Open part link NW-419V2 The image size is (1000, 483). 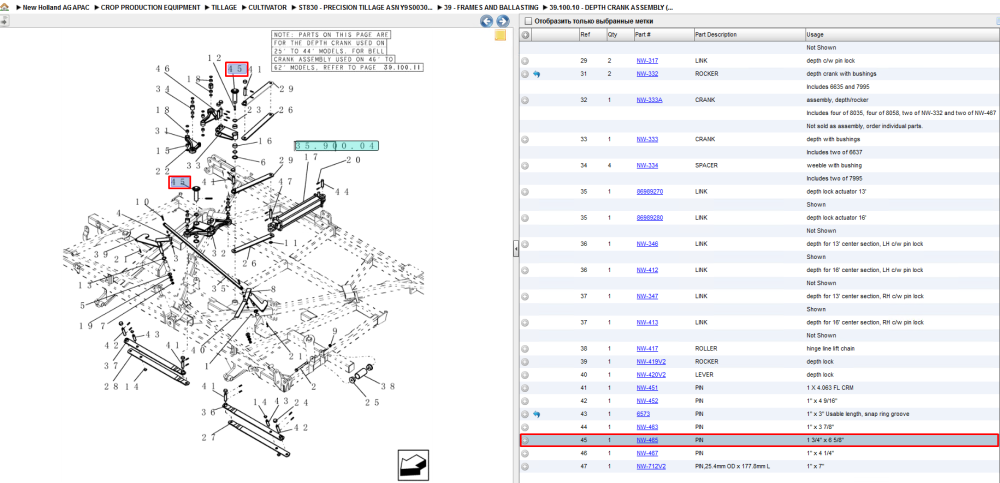pos(651,362)
